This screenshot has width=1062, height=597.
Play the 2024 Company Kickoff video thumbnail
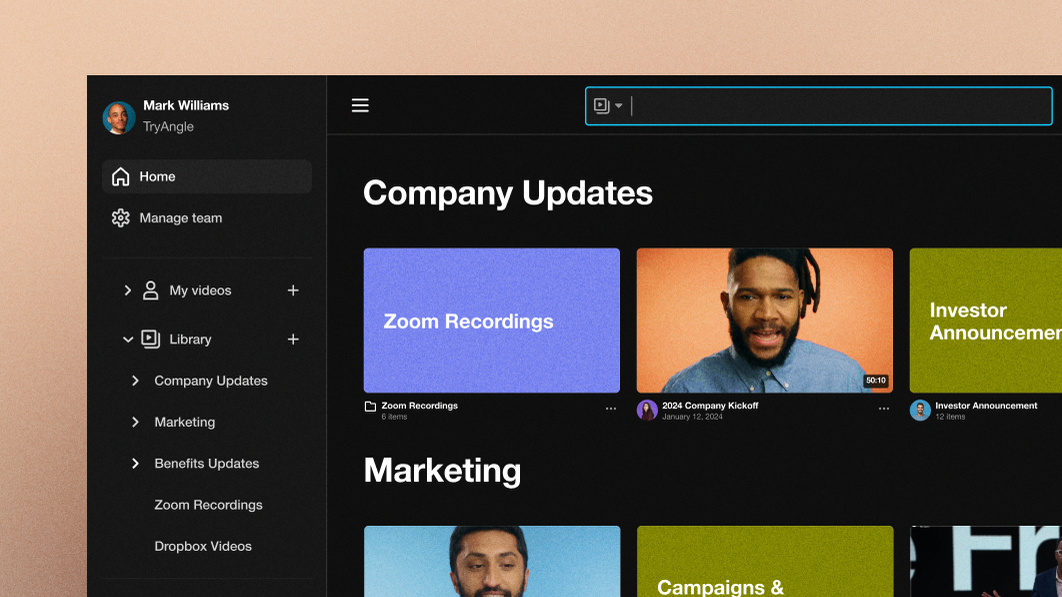(765, 321)
